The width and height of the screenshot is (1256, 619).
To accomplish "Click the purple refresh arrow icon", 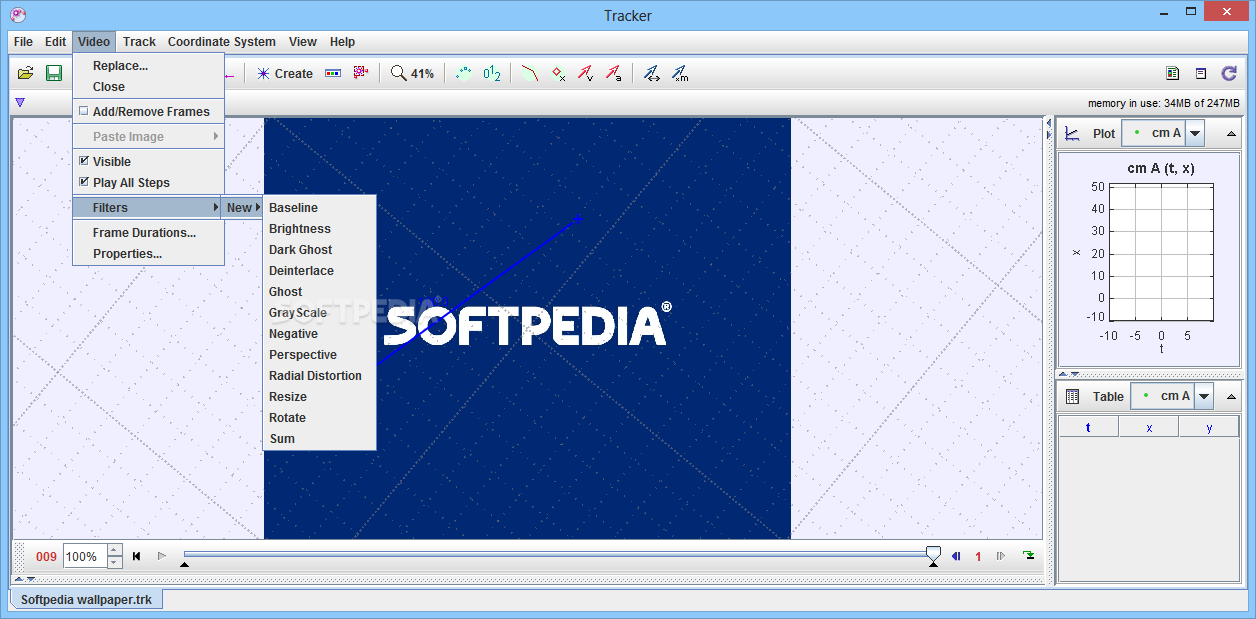I will click(x=1229, y=73).
